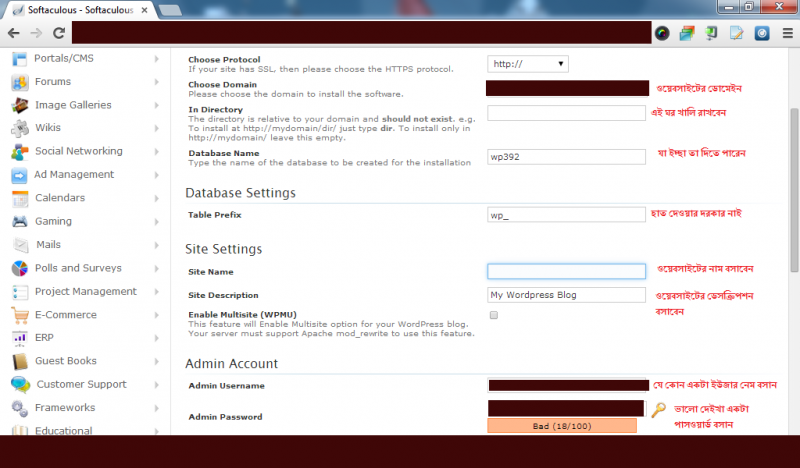The height and width of the screenshot is (468, 800).
Task: Click the Choose Domain field
Action: [567, 88]
